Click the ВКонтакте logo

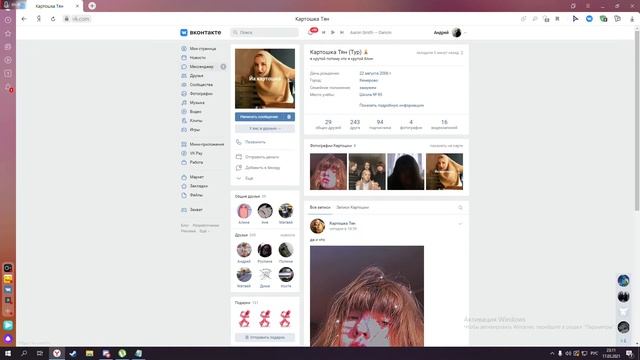pos(200,32)
